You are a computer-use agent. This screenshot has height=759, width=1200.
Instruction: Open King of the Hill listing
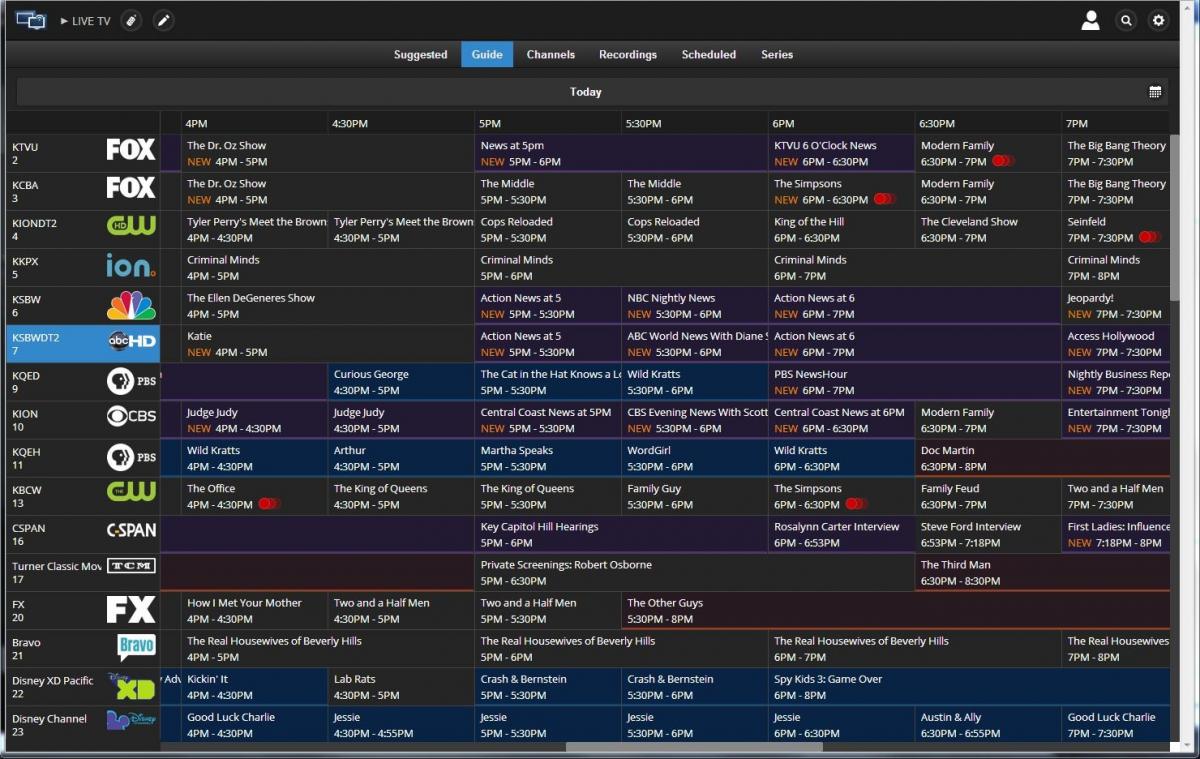[x=841, y=230]
